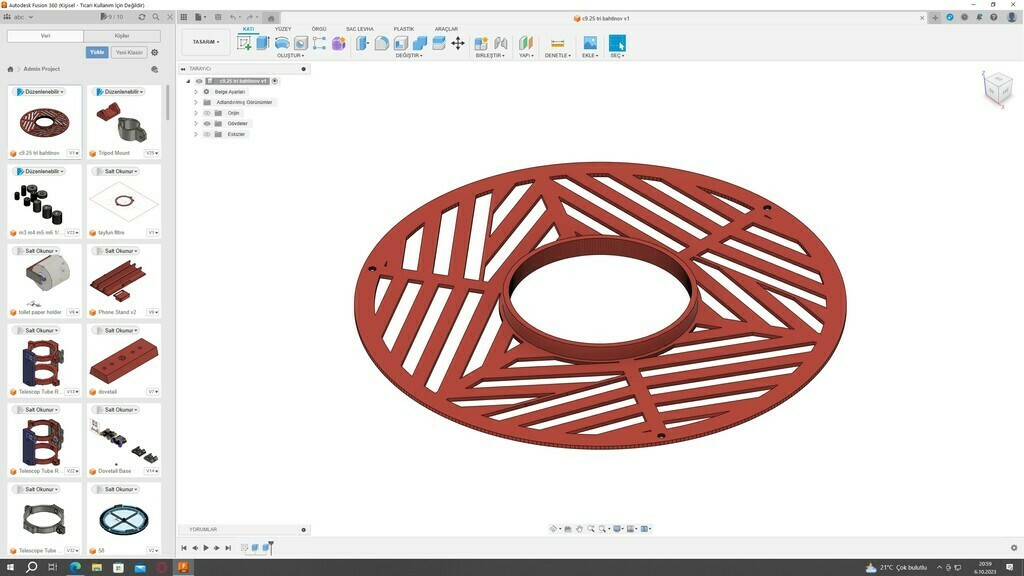1024x576 pixels.
Task: Click the Orbit icon in navigation bar
Action: (554, 529)
